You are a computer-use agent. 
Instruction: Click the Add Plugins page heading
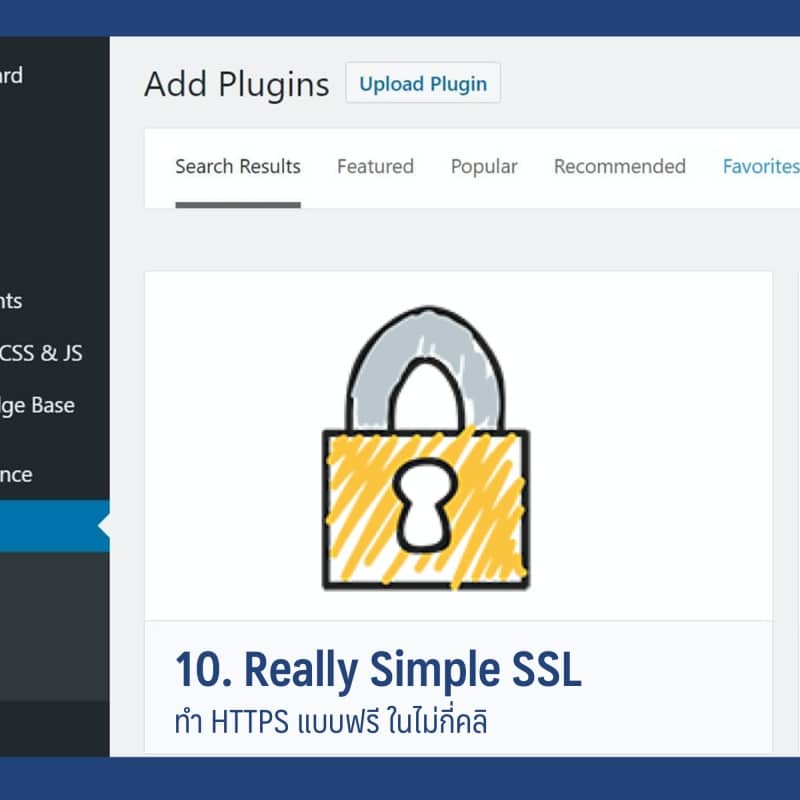[236, 85]
